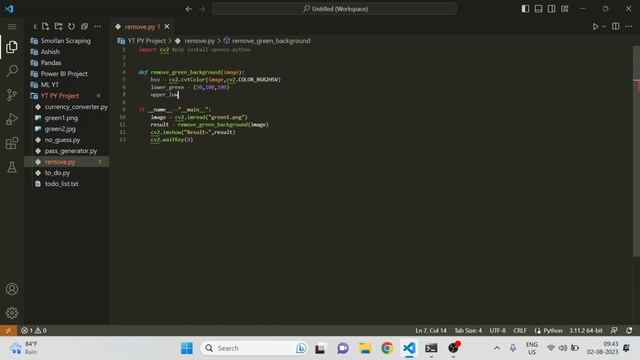Refresh the explorer tree
The height and width of the screenshot is (360, 640).
[71, 27]
